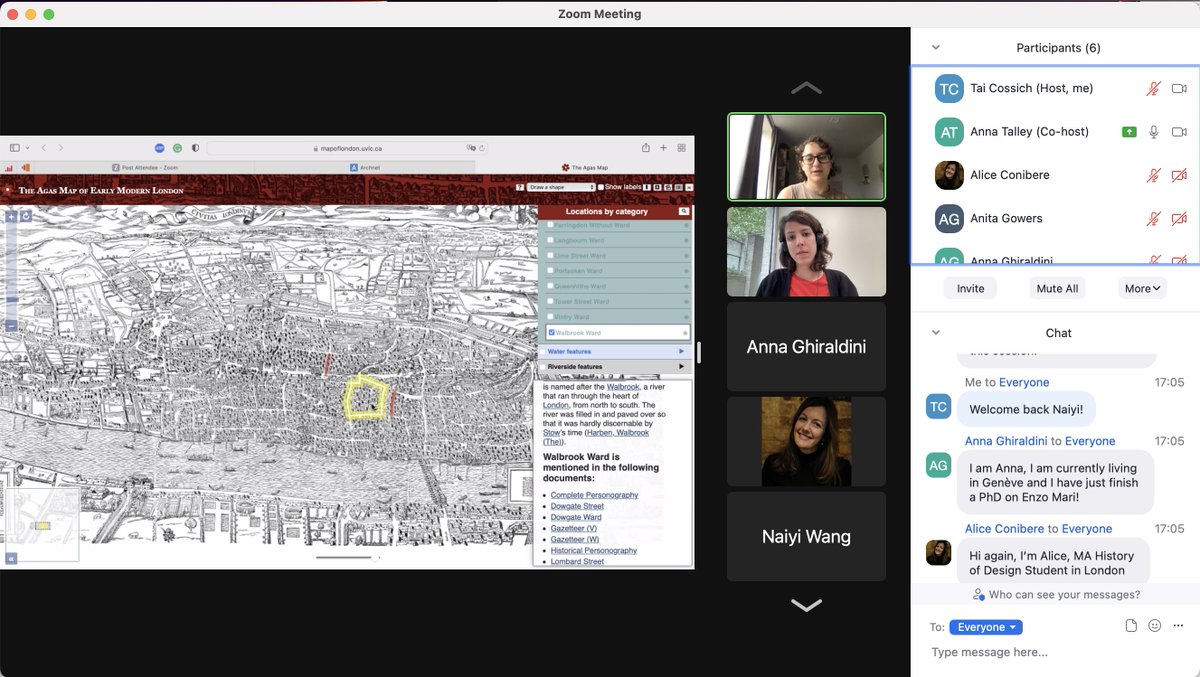Open the participants More dropdown
The width and height of the screenshot is (1200, 677).
click(x=1143, y=288)
